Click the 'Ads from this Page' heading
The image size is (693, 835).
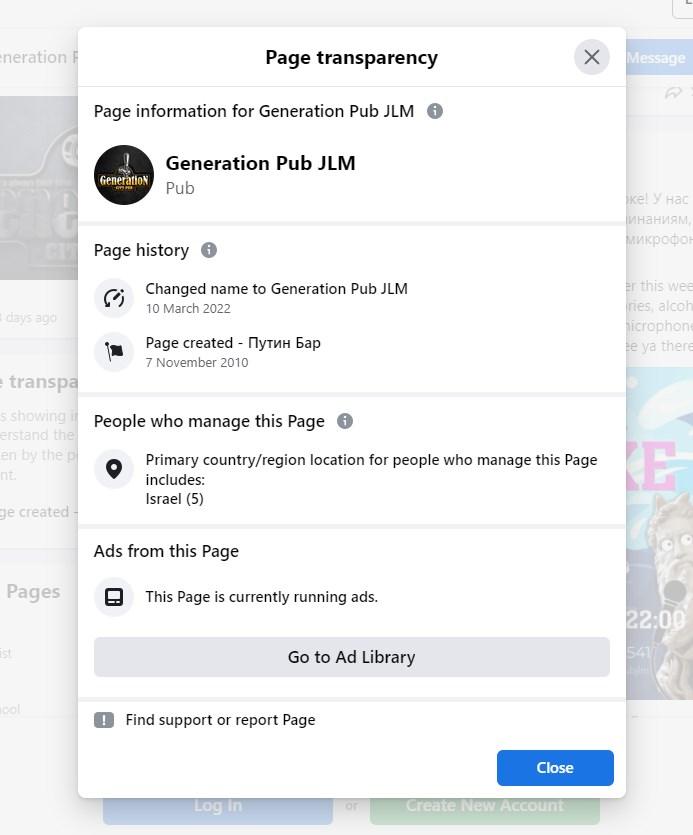pyautogui.click(x=166, y=551)
